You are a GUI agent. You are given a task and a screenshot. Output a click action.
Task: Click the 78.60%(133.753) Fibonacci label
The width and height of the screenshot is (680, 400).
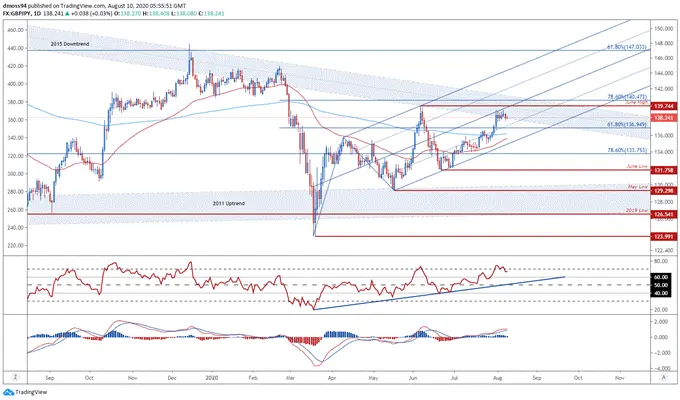(x=626, y=150)
